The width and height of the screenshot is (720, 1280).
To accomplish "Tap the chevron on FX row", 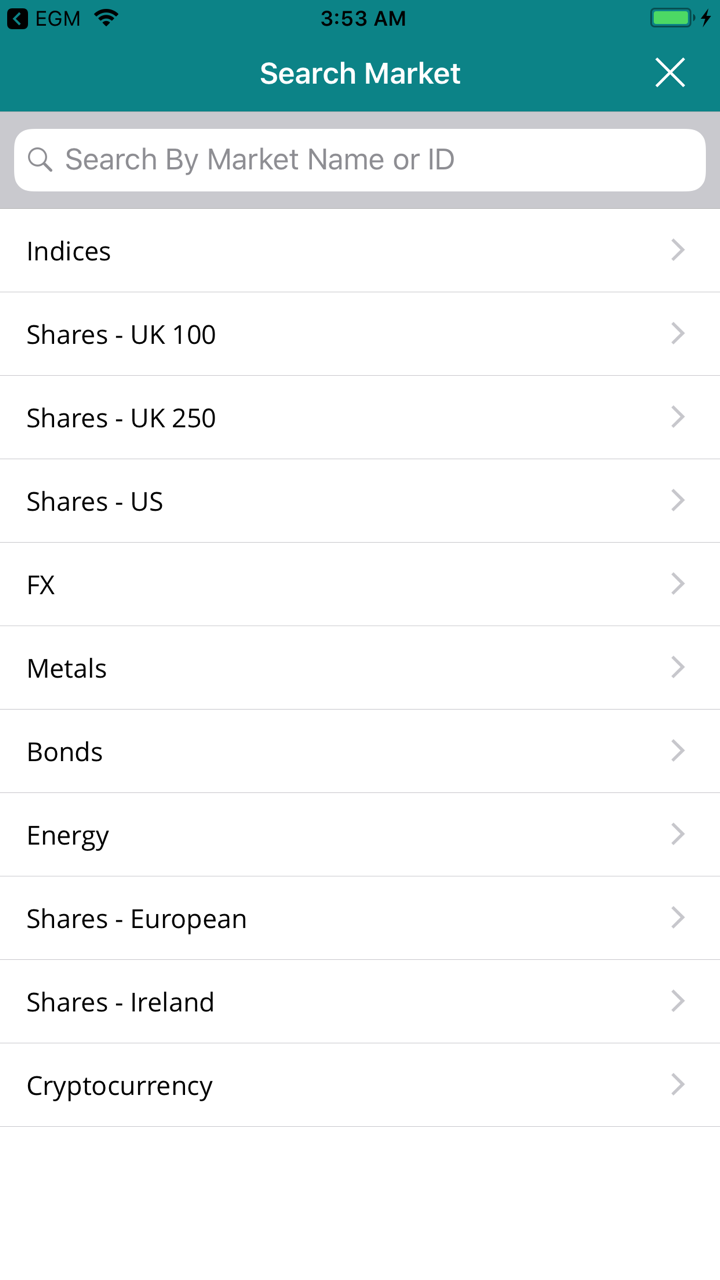I will click(x=678, y=584).
